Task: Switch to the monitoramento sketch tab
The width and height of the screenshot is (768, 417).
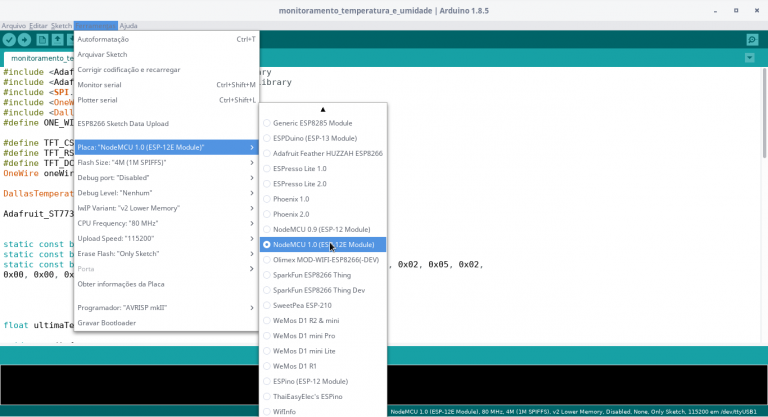Action: [x=40, y=59]
